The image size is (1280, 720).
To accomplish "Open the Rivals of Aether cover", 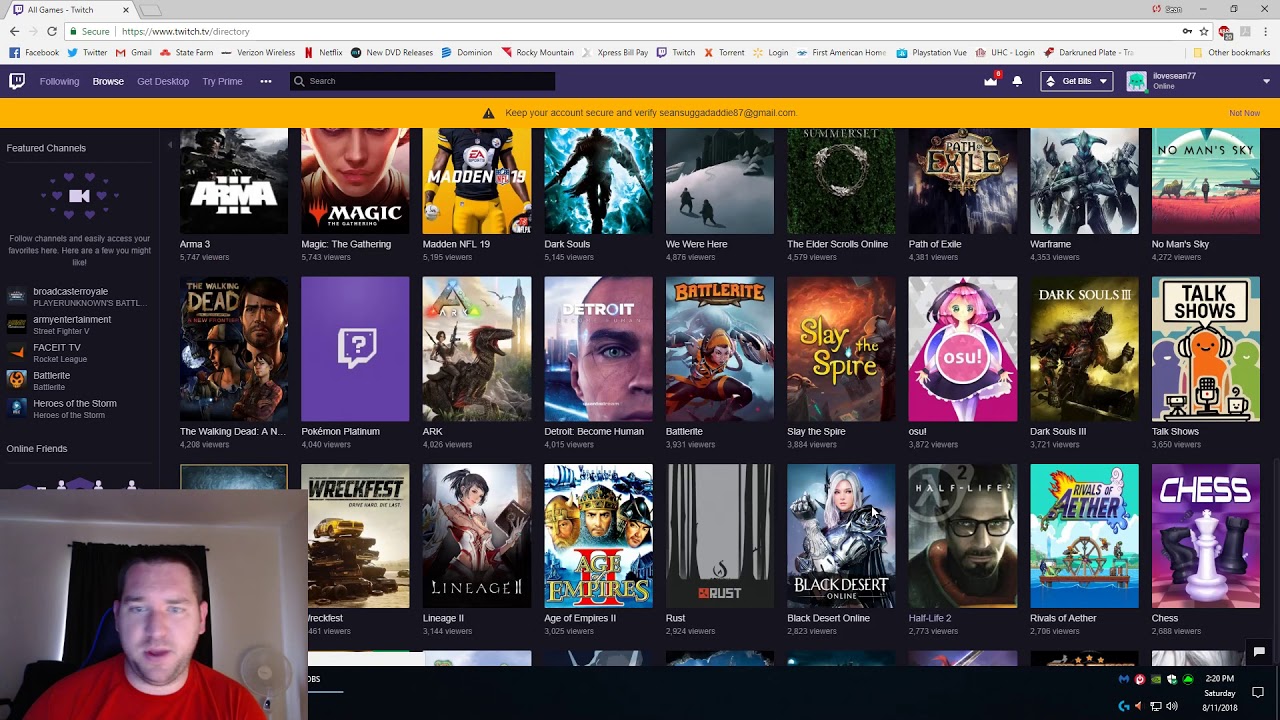I will click(x=1084, y=536).
